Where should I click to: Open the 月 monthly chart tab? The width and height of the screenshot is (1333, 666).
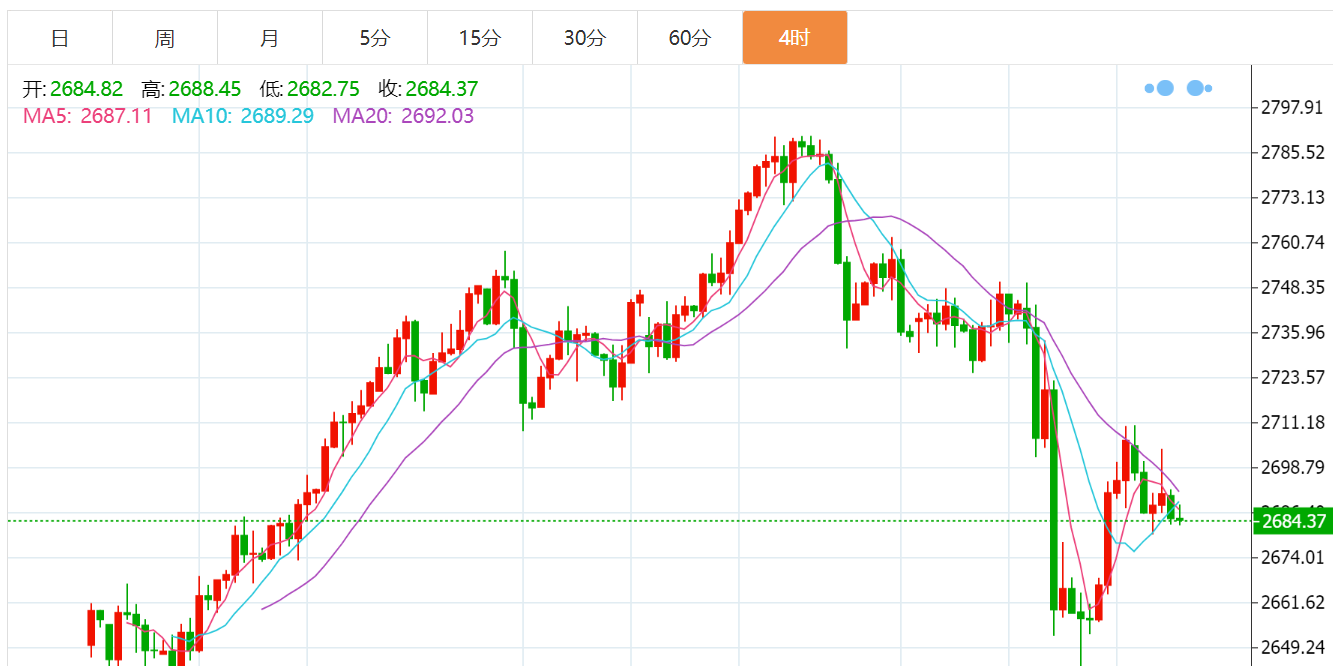pos(270,38)
